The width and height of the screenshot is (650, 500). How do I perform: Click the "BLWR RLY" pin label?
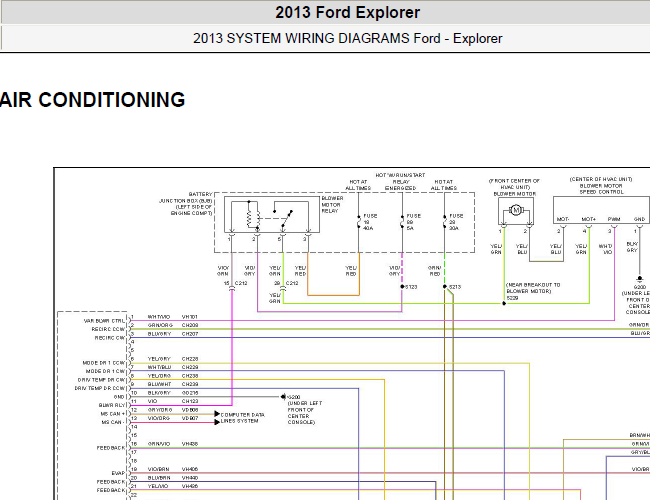(112, 405)
